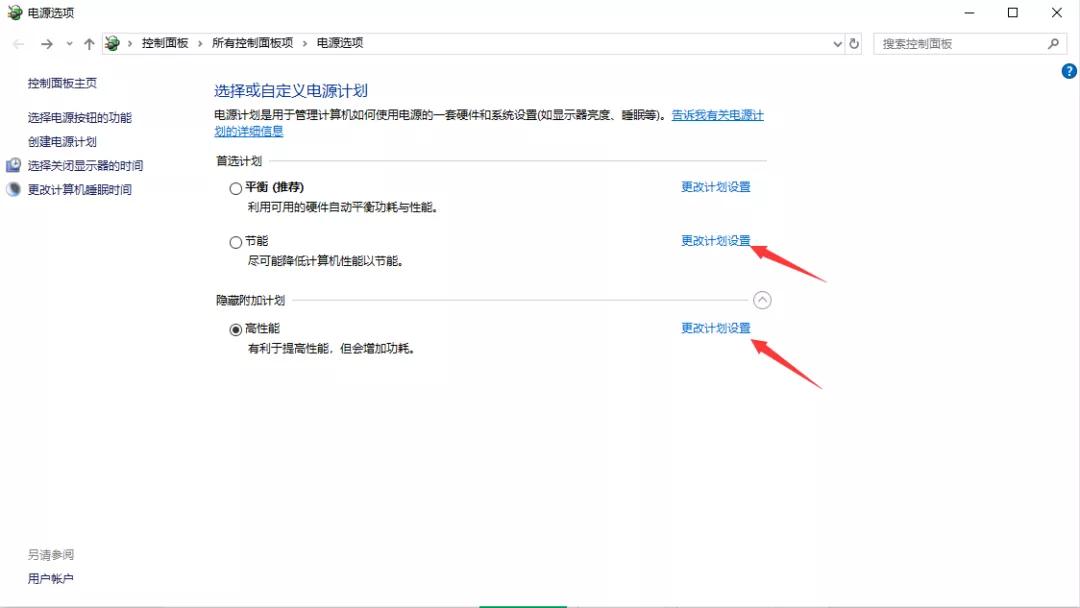Screen dimensions: 1080x608
Task: Open the address bar dropdown arrow
Action: tap(838, 43)
